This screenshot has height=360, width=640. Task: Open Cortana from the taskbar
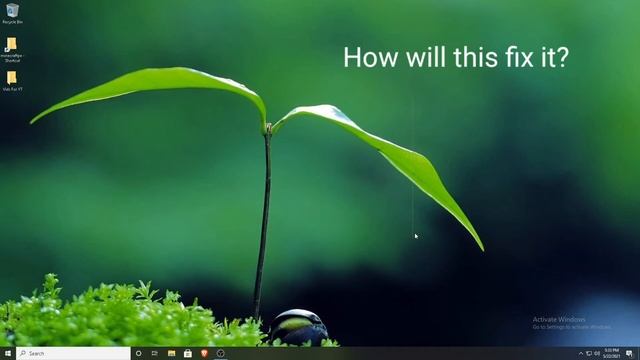tap(138, 353)
